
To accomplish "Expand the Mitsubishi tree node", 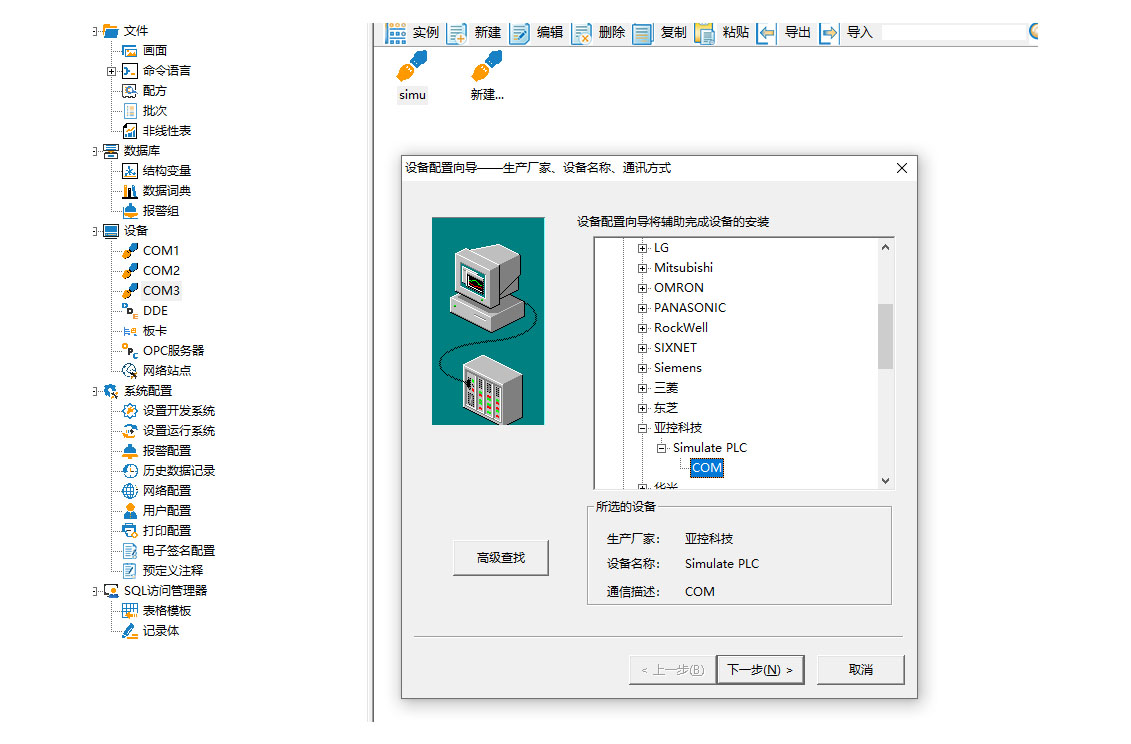I will (x=643, y=268).
